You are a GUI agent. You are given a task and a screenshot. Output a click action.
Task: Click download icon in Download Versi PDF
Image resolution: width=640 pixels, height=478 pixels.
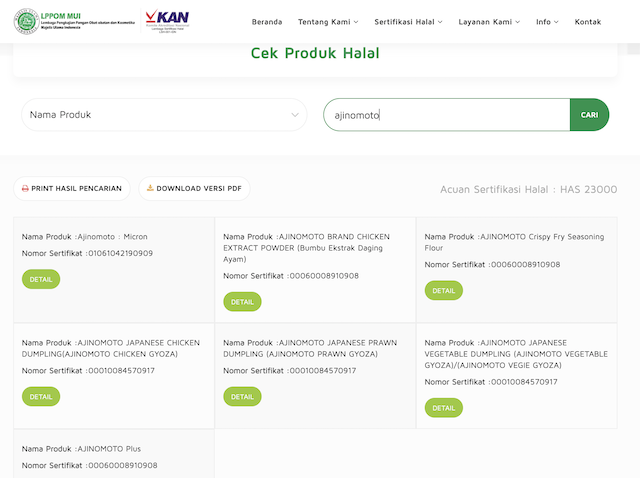tap(150, 188)
